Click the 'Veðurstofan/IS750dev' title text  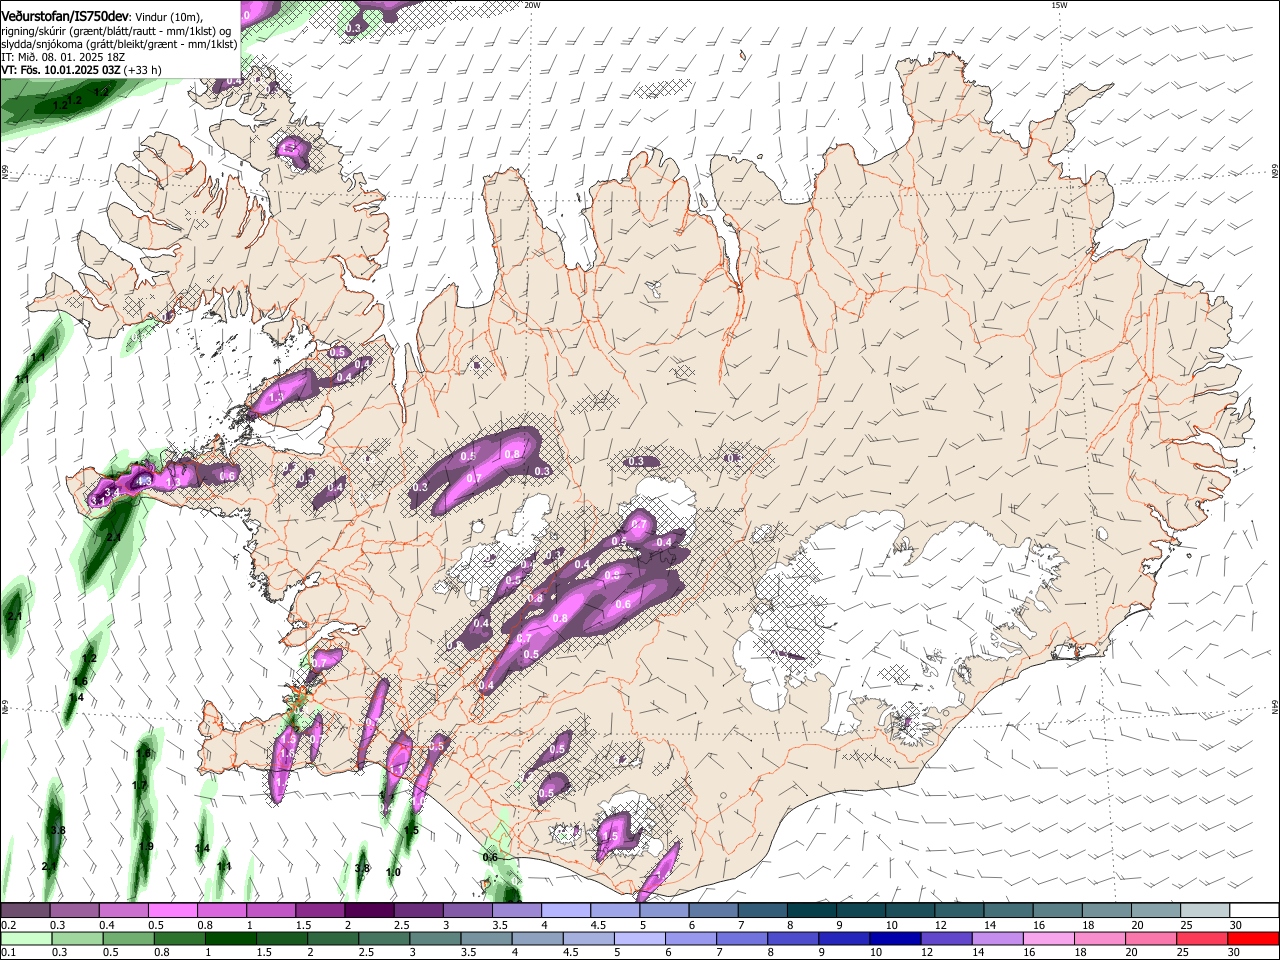click(66, 15)
